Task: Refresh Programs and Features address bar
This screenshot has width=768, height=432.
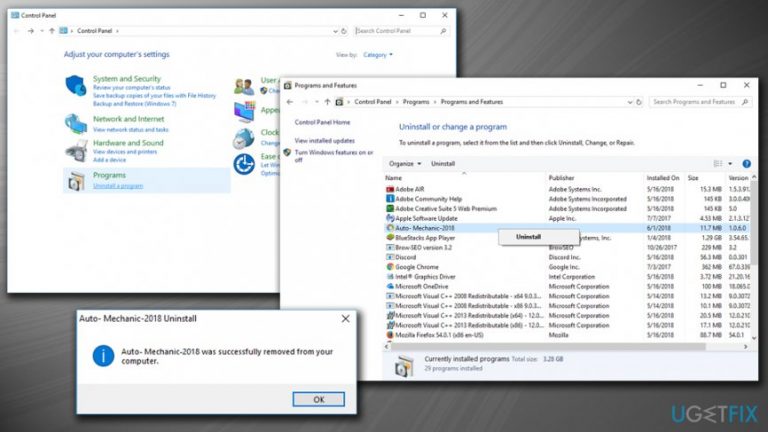Action: (639, 102)
